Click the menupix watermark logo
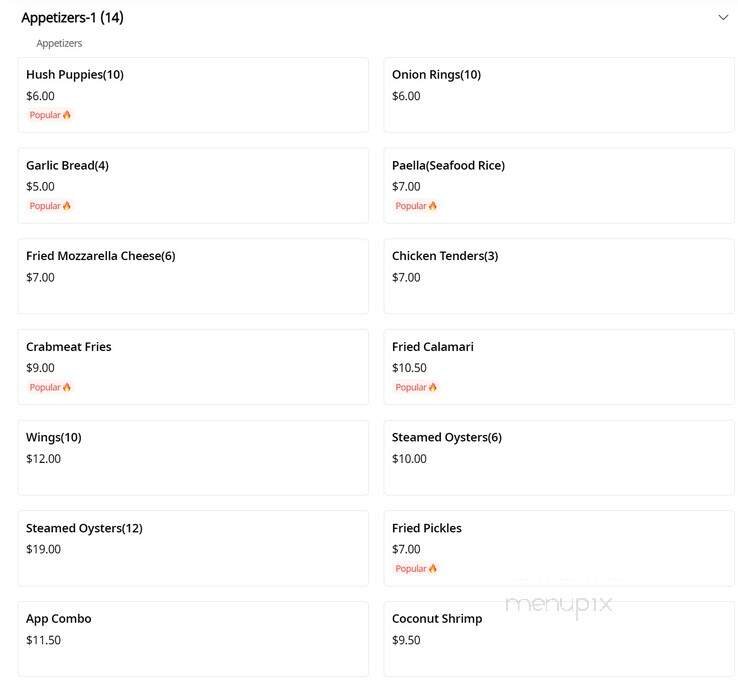 click(x=558, y=604)
